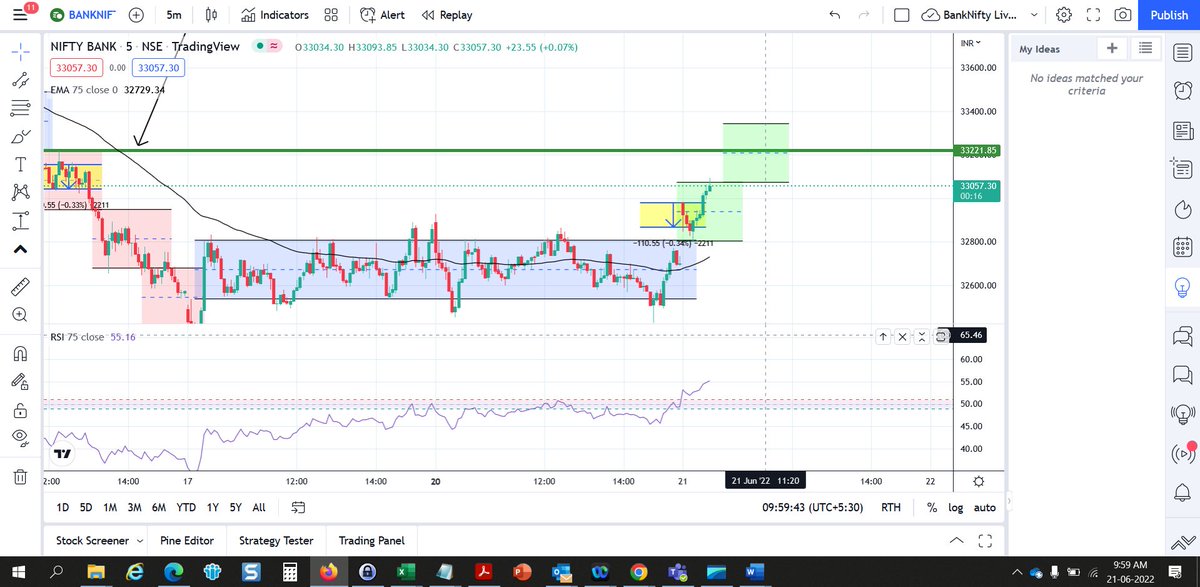
Task: Open ideas lightbulb panel
Action: point(1183,287)
